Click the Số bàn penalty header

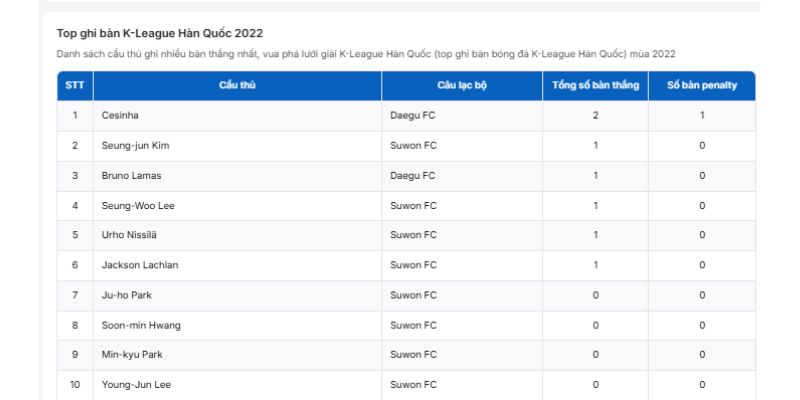pos(702,86)
